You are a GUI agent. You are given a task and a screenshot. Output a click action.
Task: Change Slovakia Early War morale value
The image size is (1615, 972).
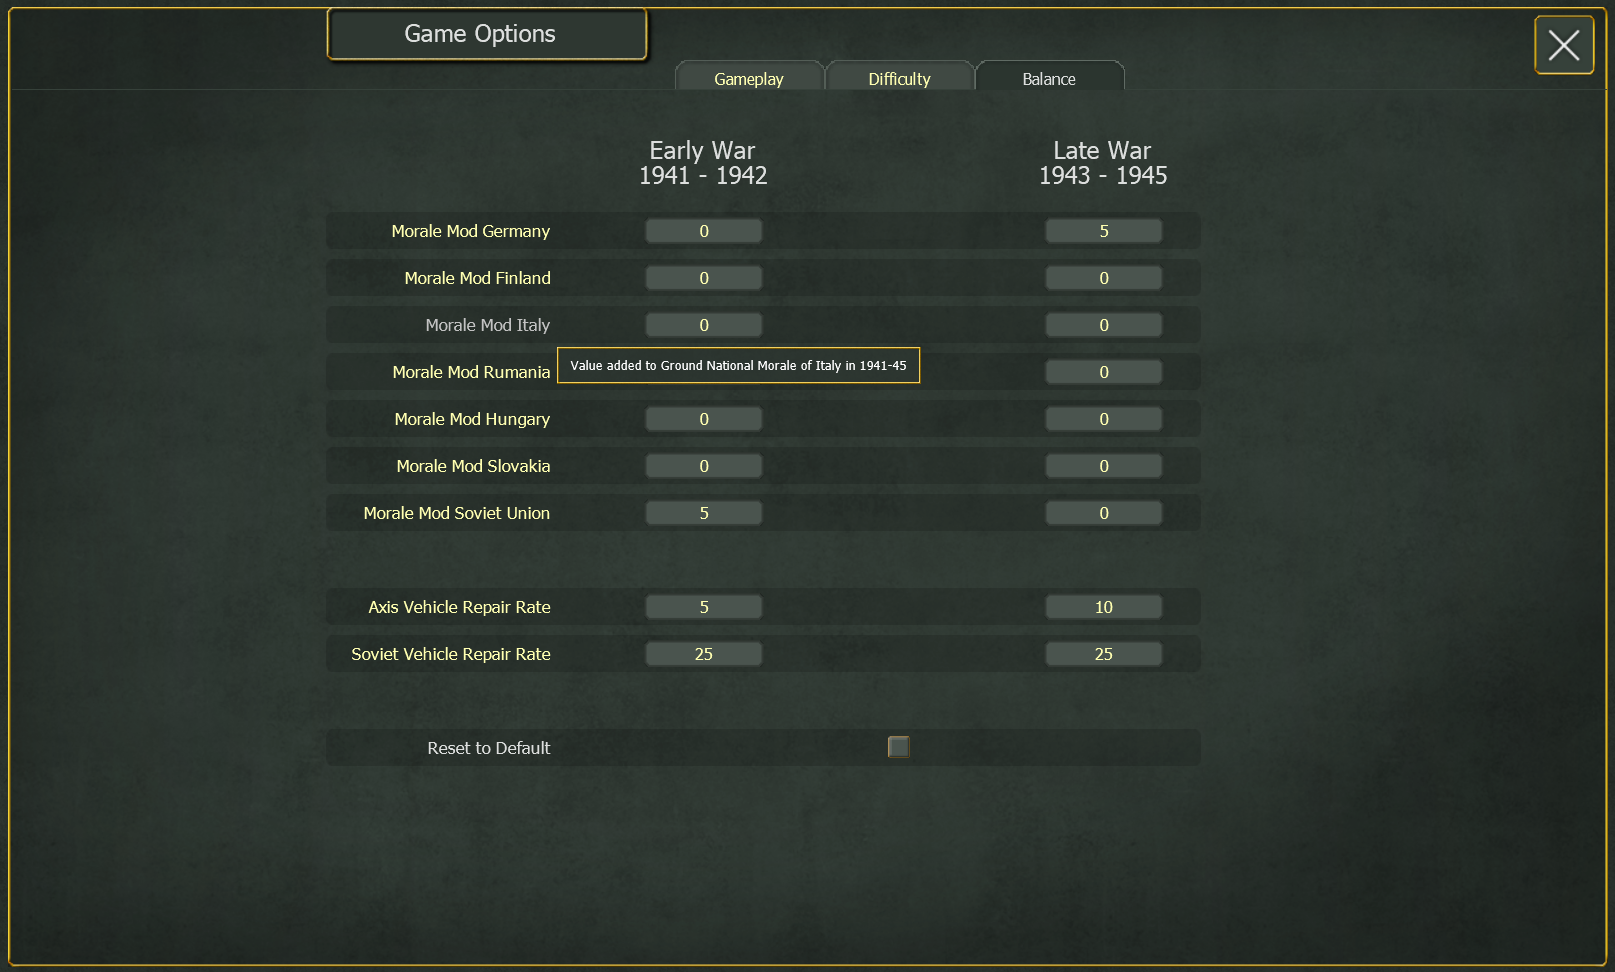(x=703, y=466)
